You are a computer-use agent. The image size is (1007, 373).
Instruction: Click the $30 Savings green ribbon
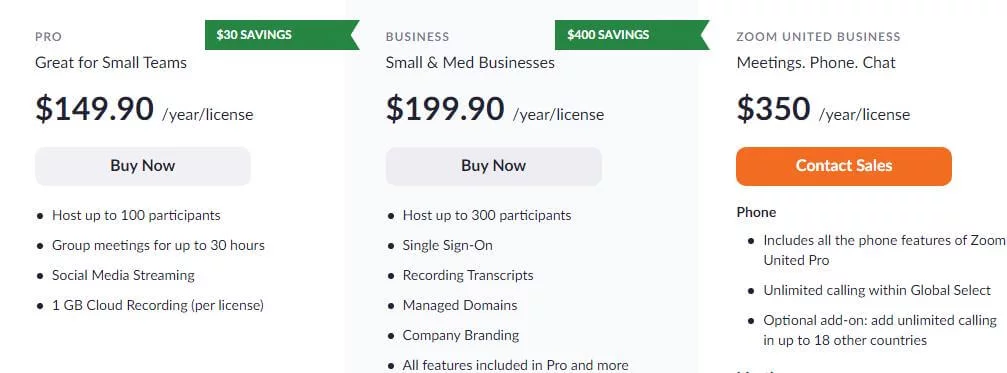(x=281, y=35)
